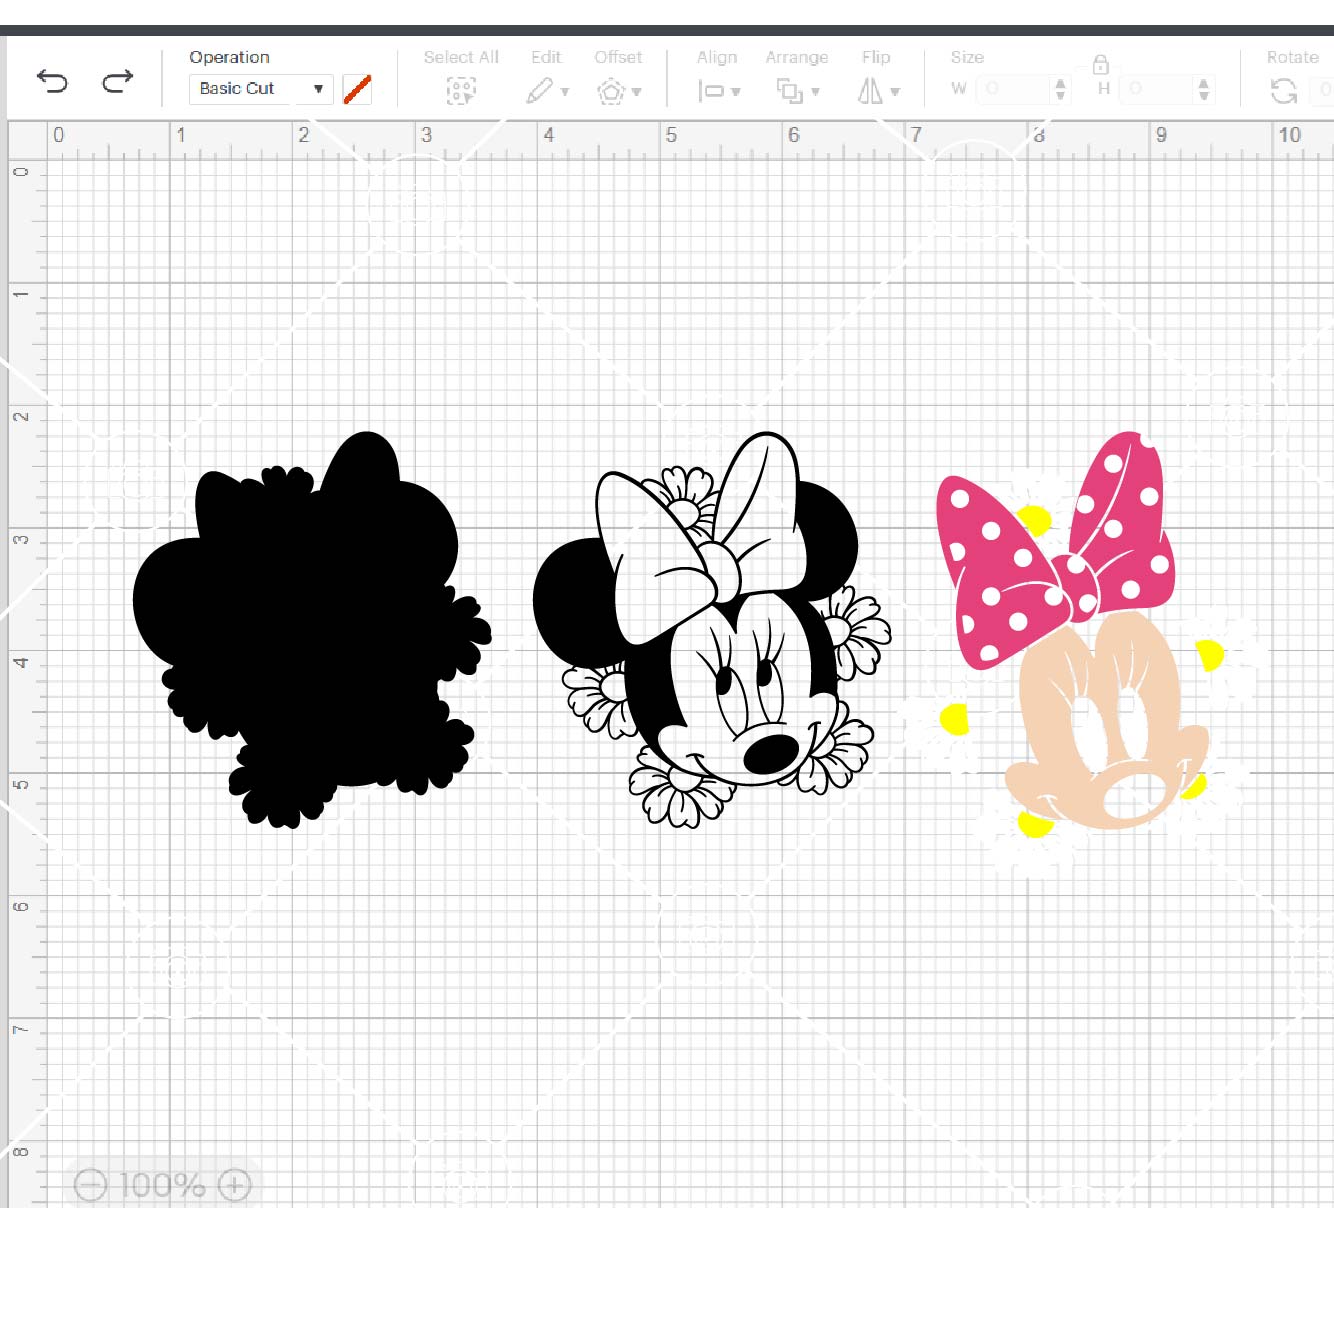Expand the Align dropdown arrow
The image size is (1334, 1334).
click(x=736, y=92)
